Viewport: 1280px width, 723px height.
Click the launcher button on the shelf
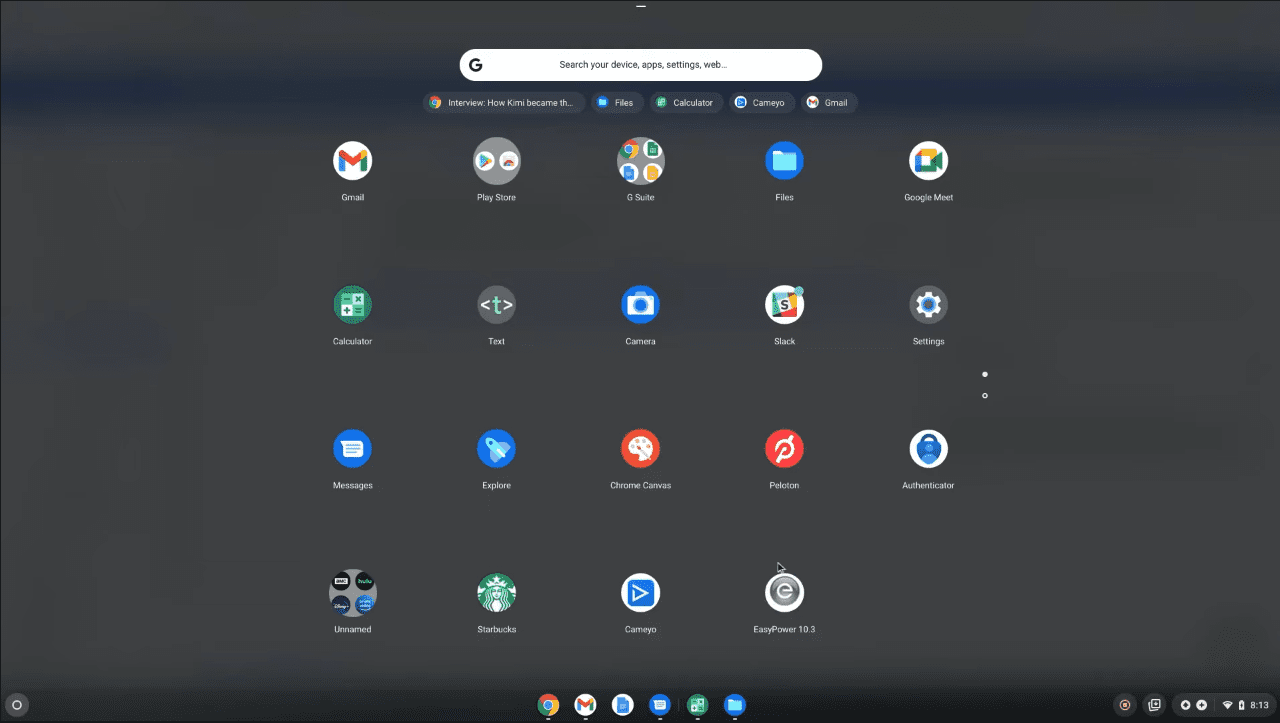(17, 705)
